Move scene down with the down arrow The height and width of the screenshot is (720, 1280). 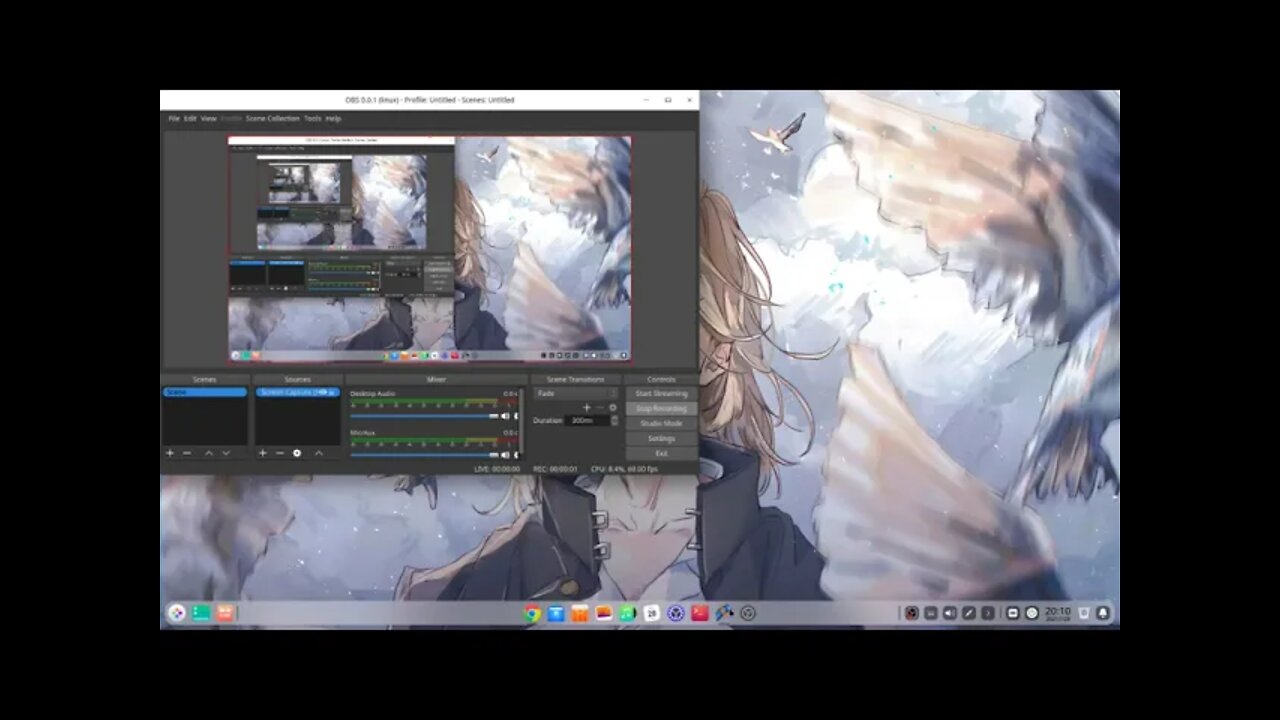coord(226,453)
